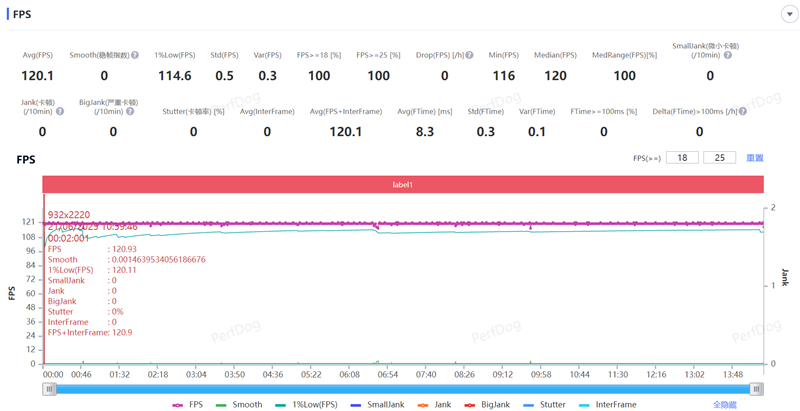The width and height of the screenshot is (800, 411).
Task: Click help icon beside Jank(卡顿)
Action: click(x=60, y=112)
